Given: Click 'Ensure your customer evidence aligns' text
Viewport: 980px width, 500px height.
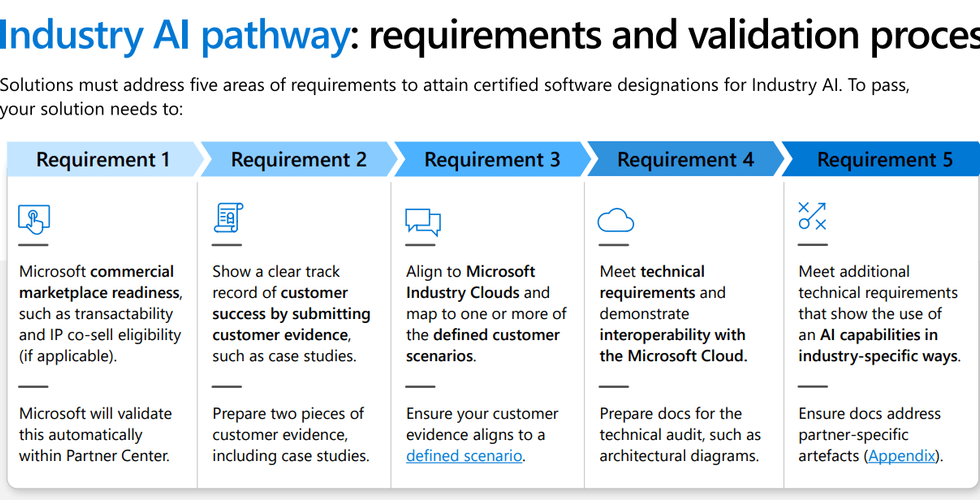Looking at the screenshot, I should pyautogui.click(x=482, y=435).
